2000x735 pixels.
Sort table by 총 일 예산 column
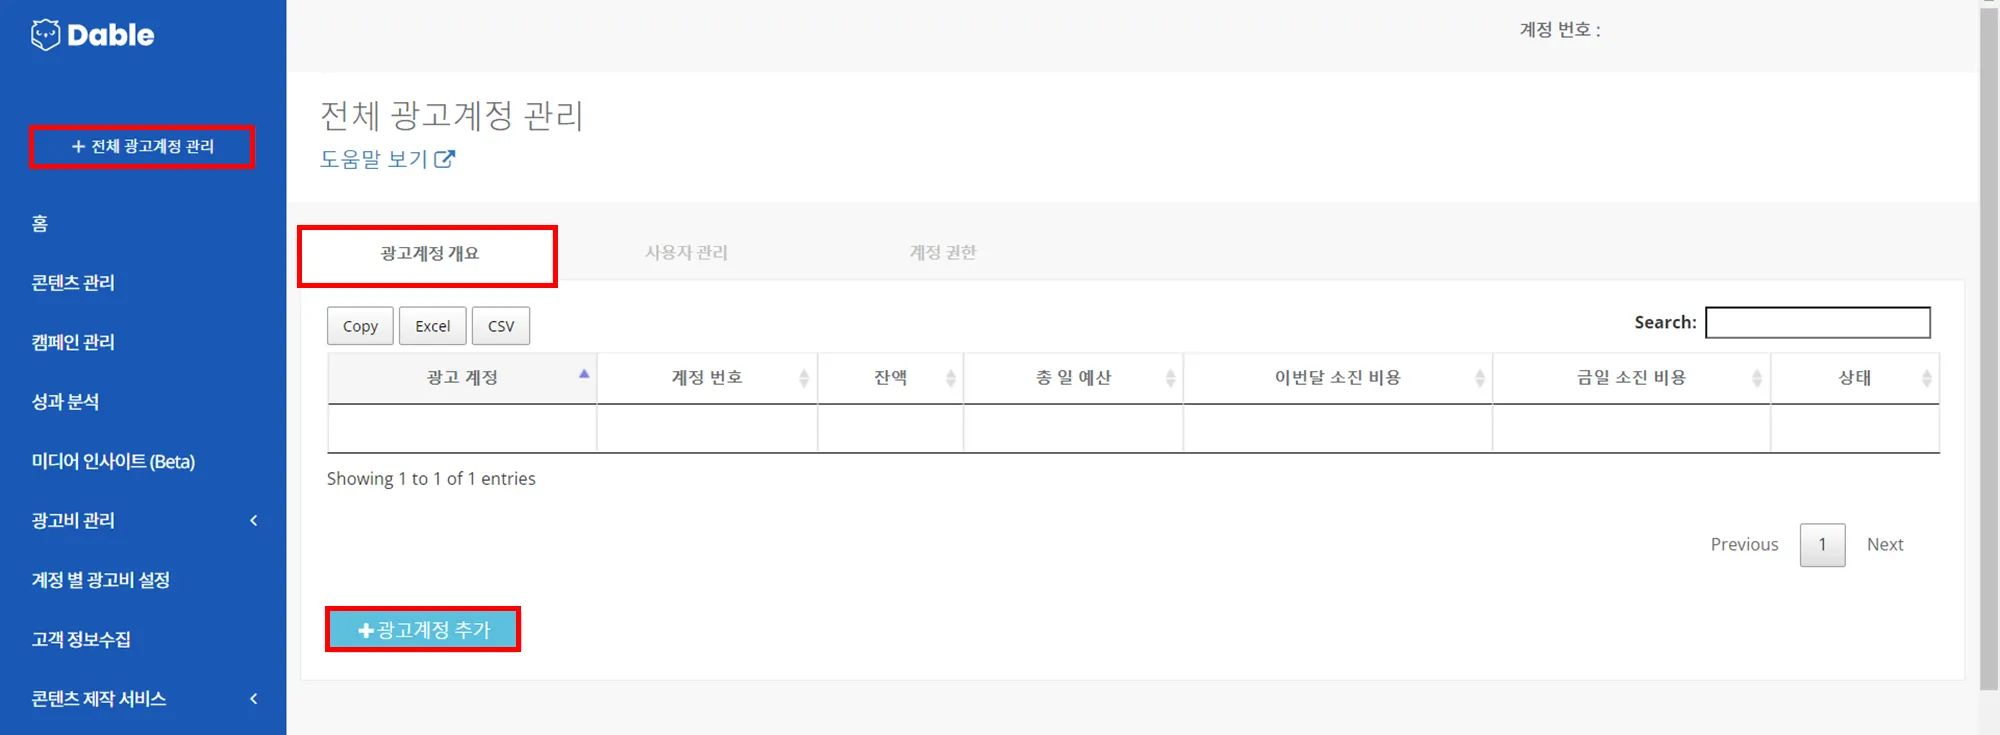[x=1073, y=378]
